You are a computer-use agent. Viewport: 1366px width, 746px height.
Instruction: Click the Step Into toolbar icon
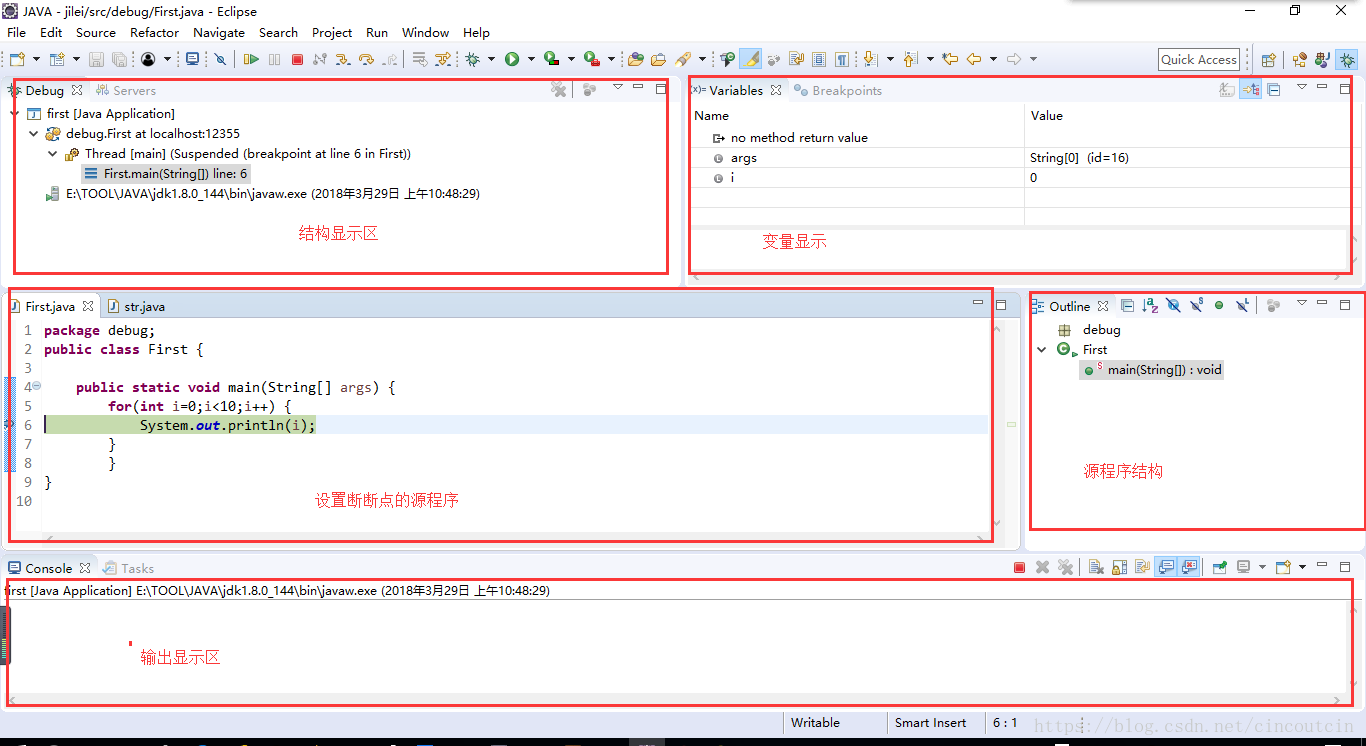(343, 60)
